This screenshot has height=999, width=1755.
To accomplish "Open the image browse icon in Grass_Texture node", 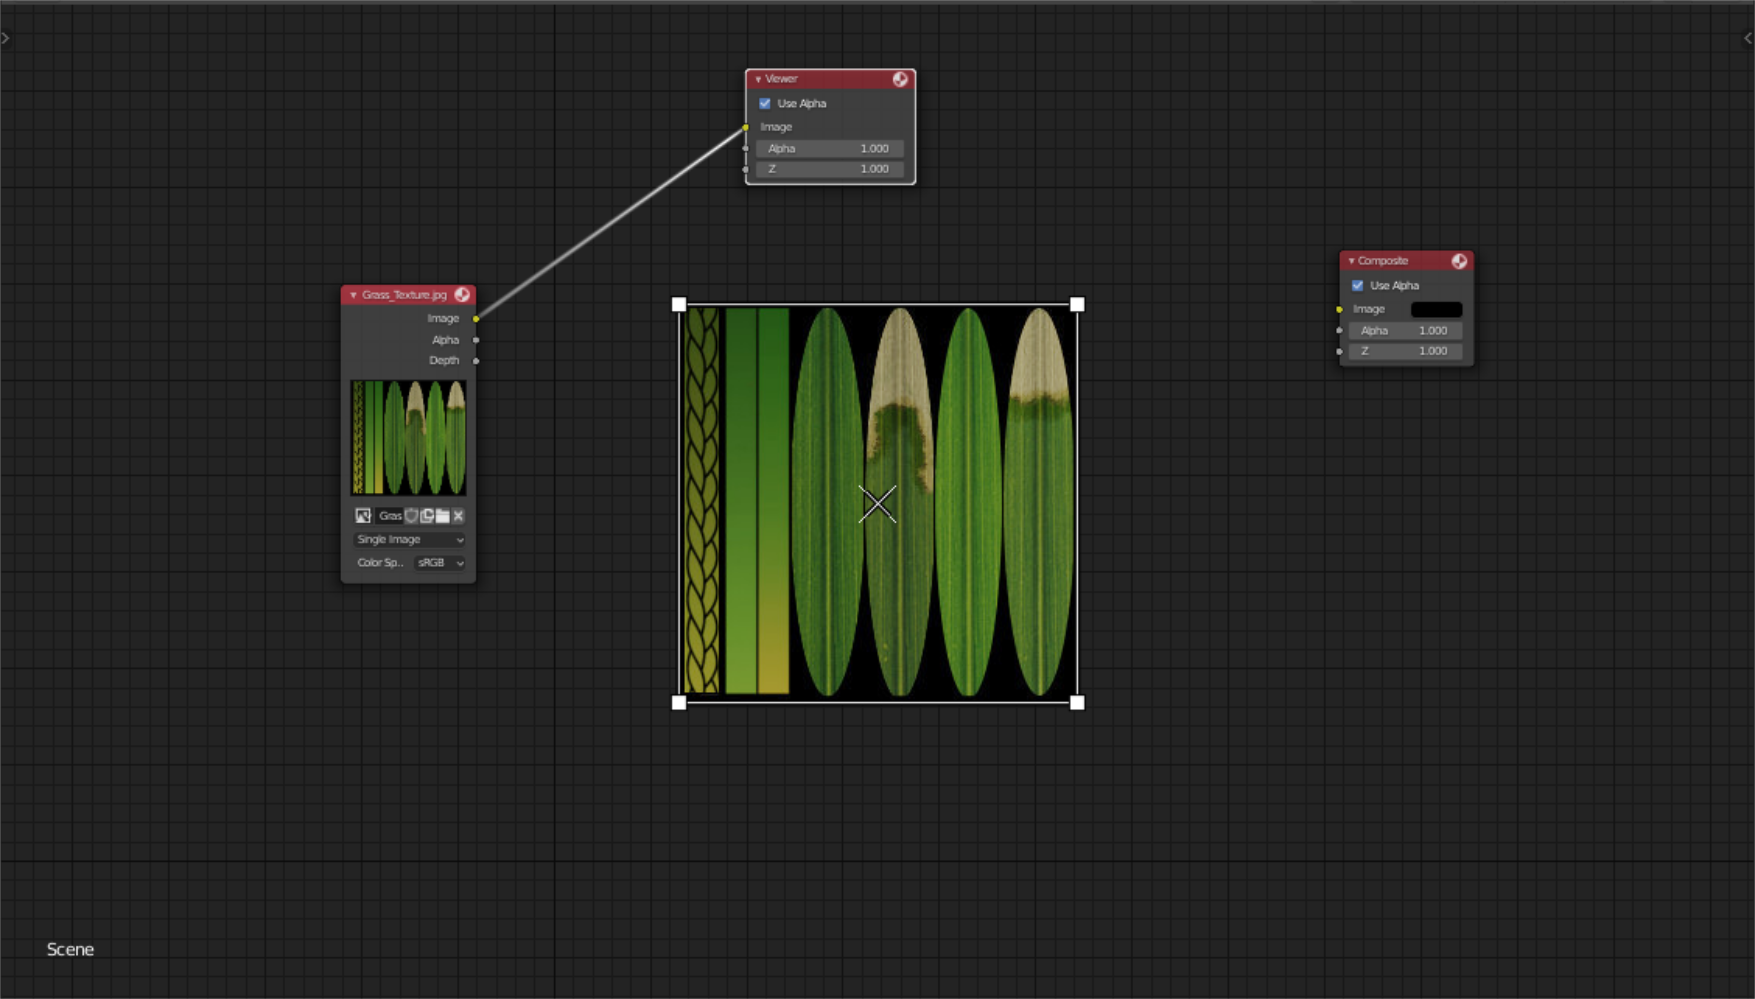I will [x=363, y=516].
